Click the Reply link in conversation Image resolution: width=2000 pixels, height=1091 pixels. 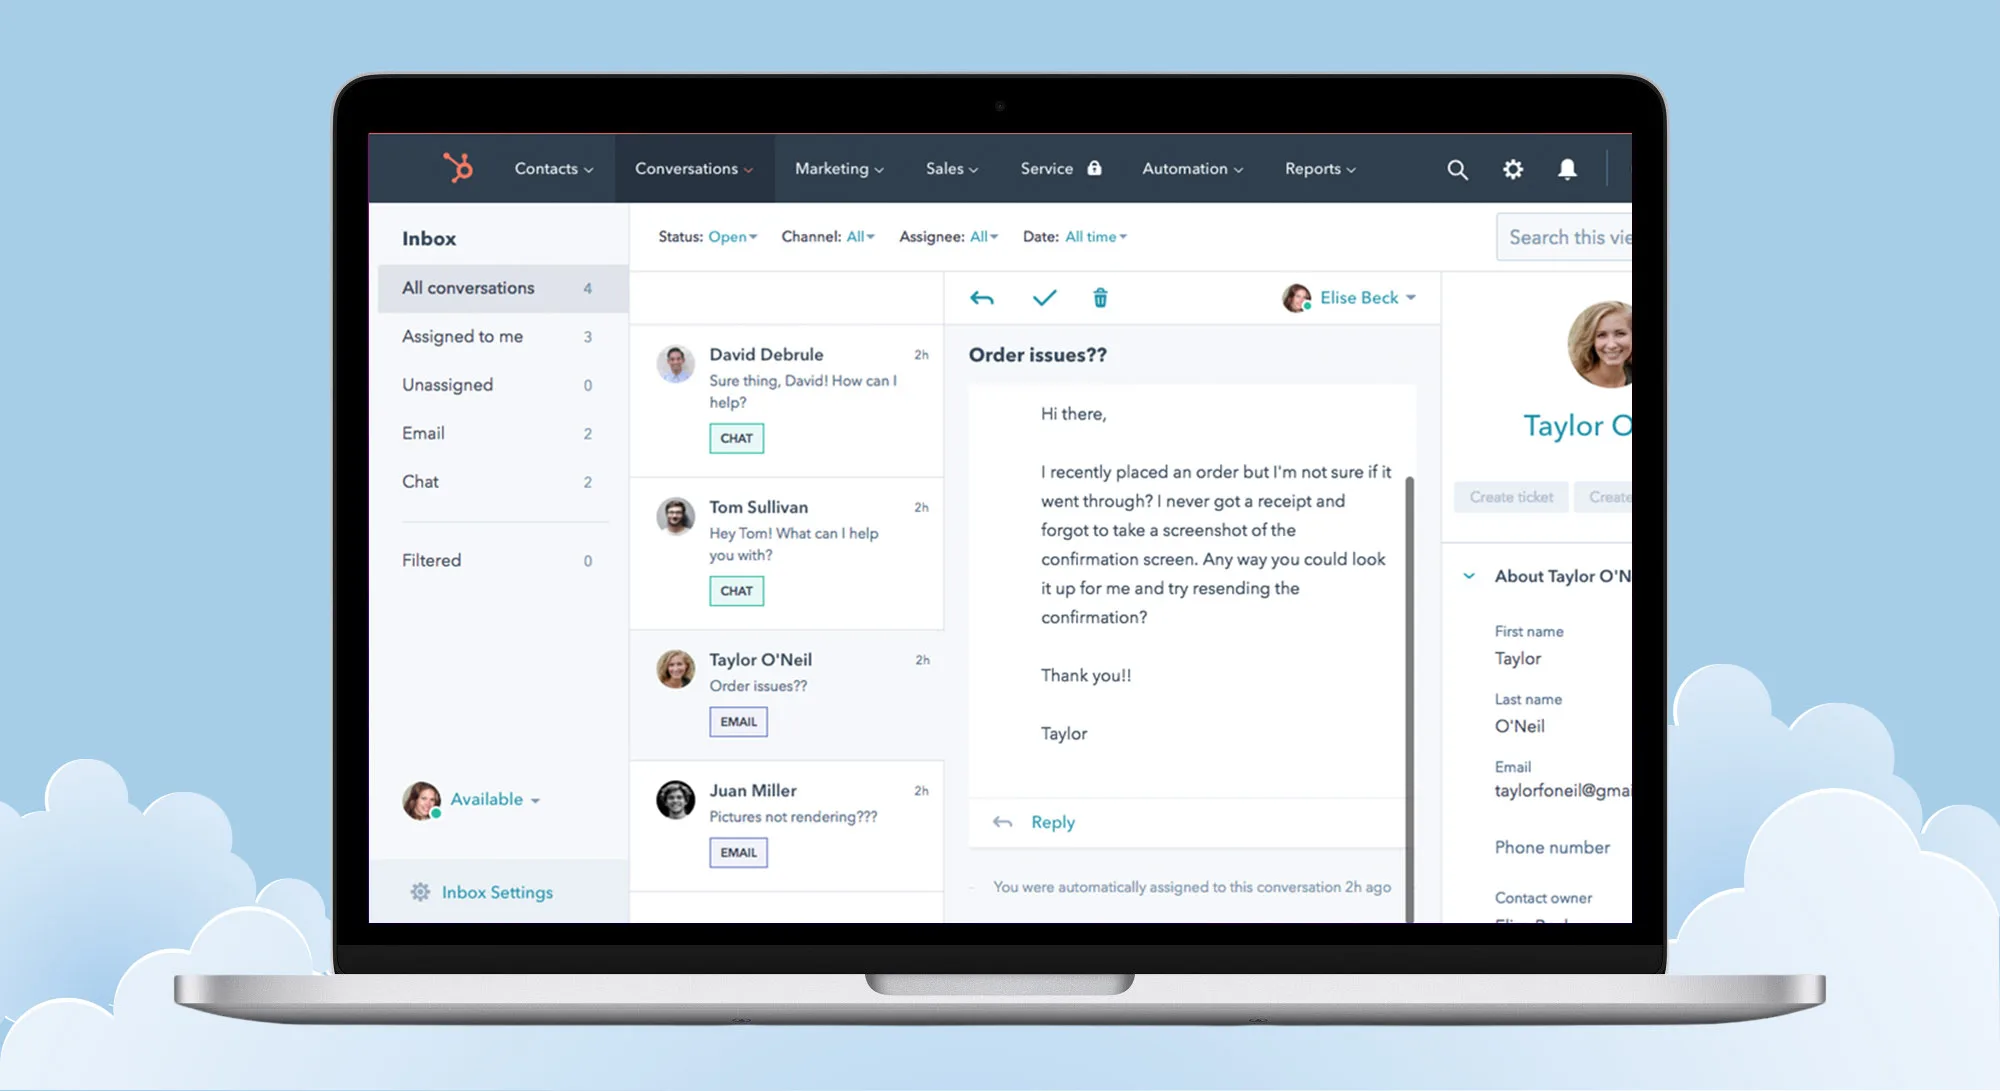(x=1052, y=821)
